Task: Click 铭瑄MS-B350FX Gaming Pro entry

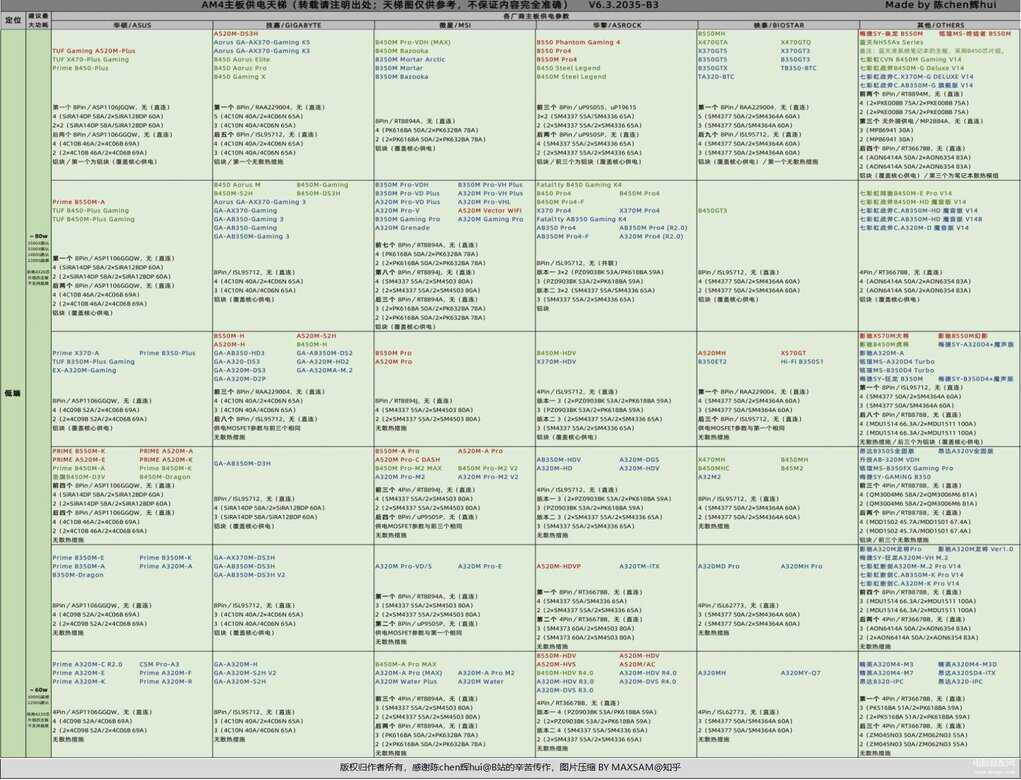Action: pos(906,468)
